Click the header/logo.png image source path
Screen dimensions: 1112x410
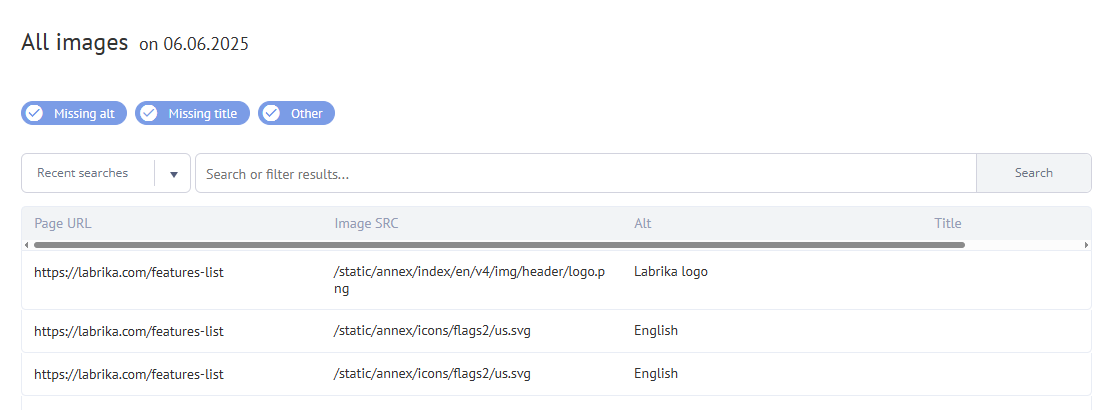469,280
